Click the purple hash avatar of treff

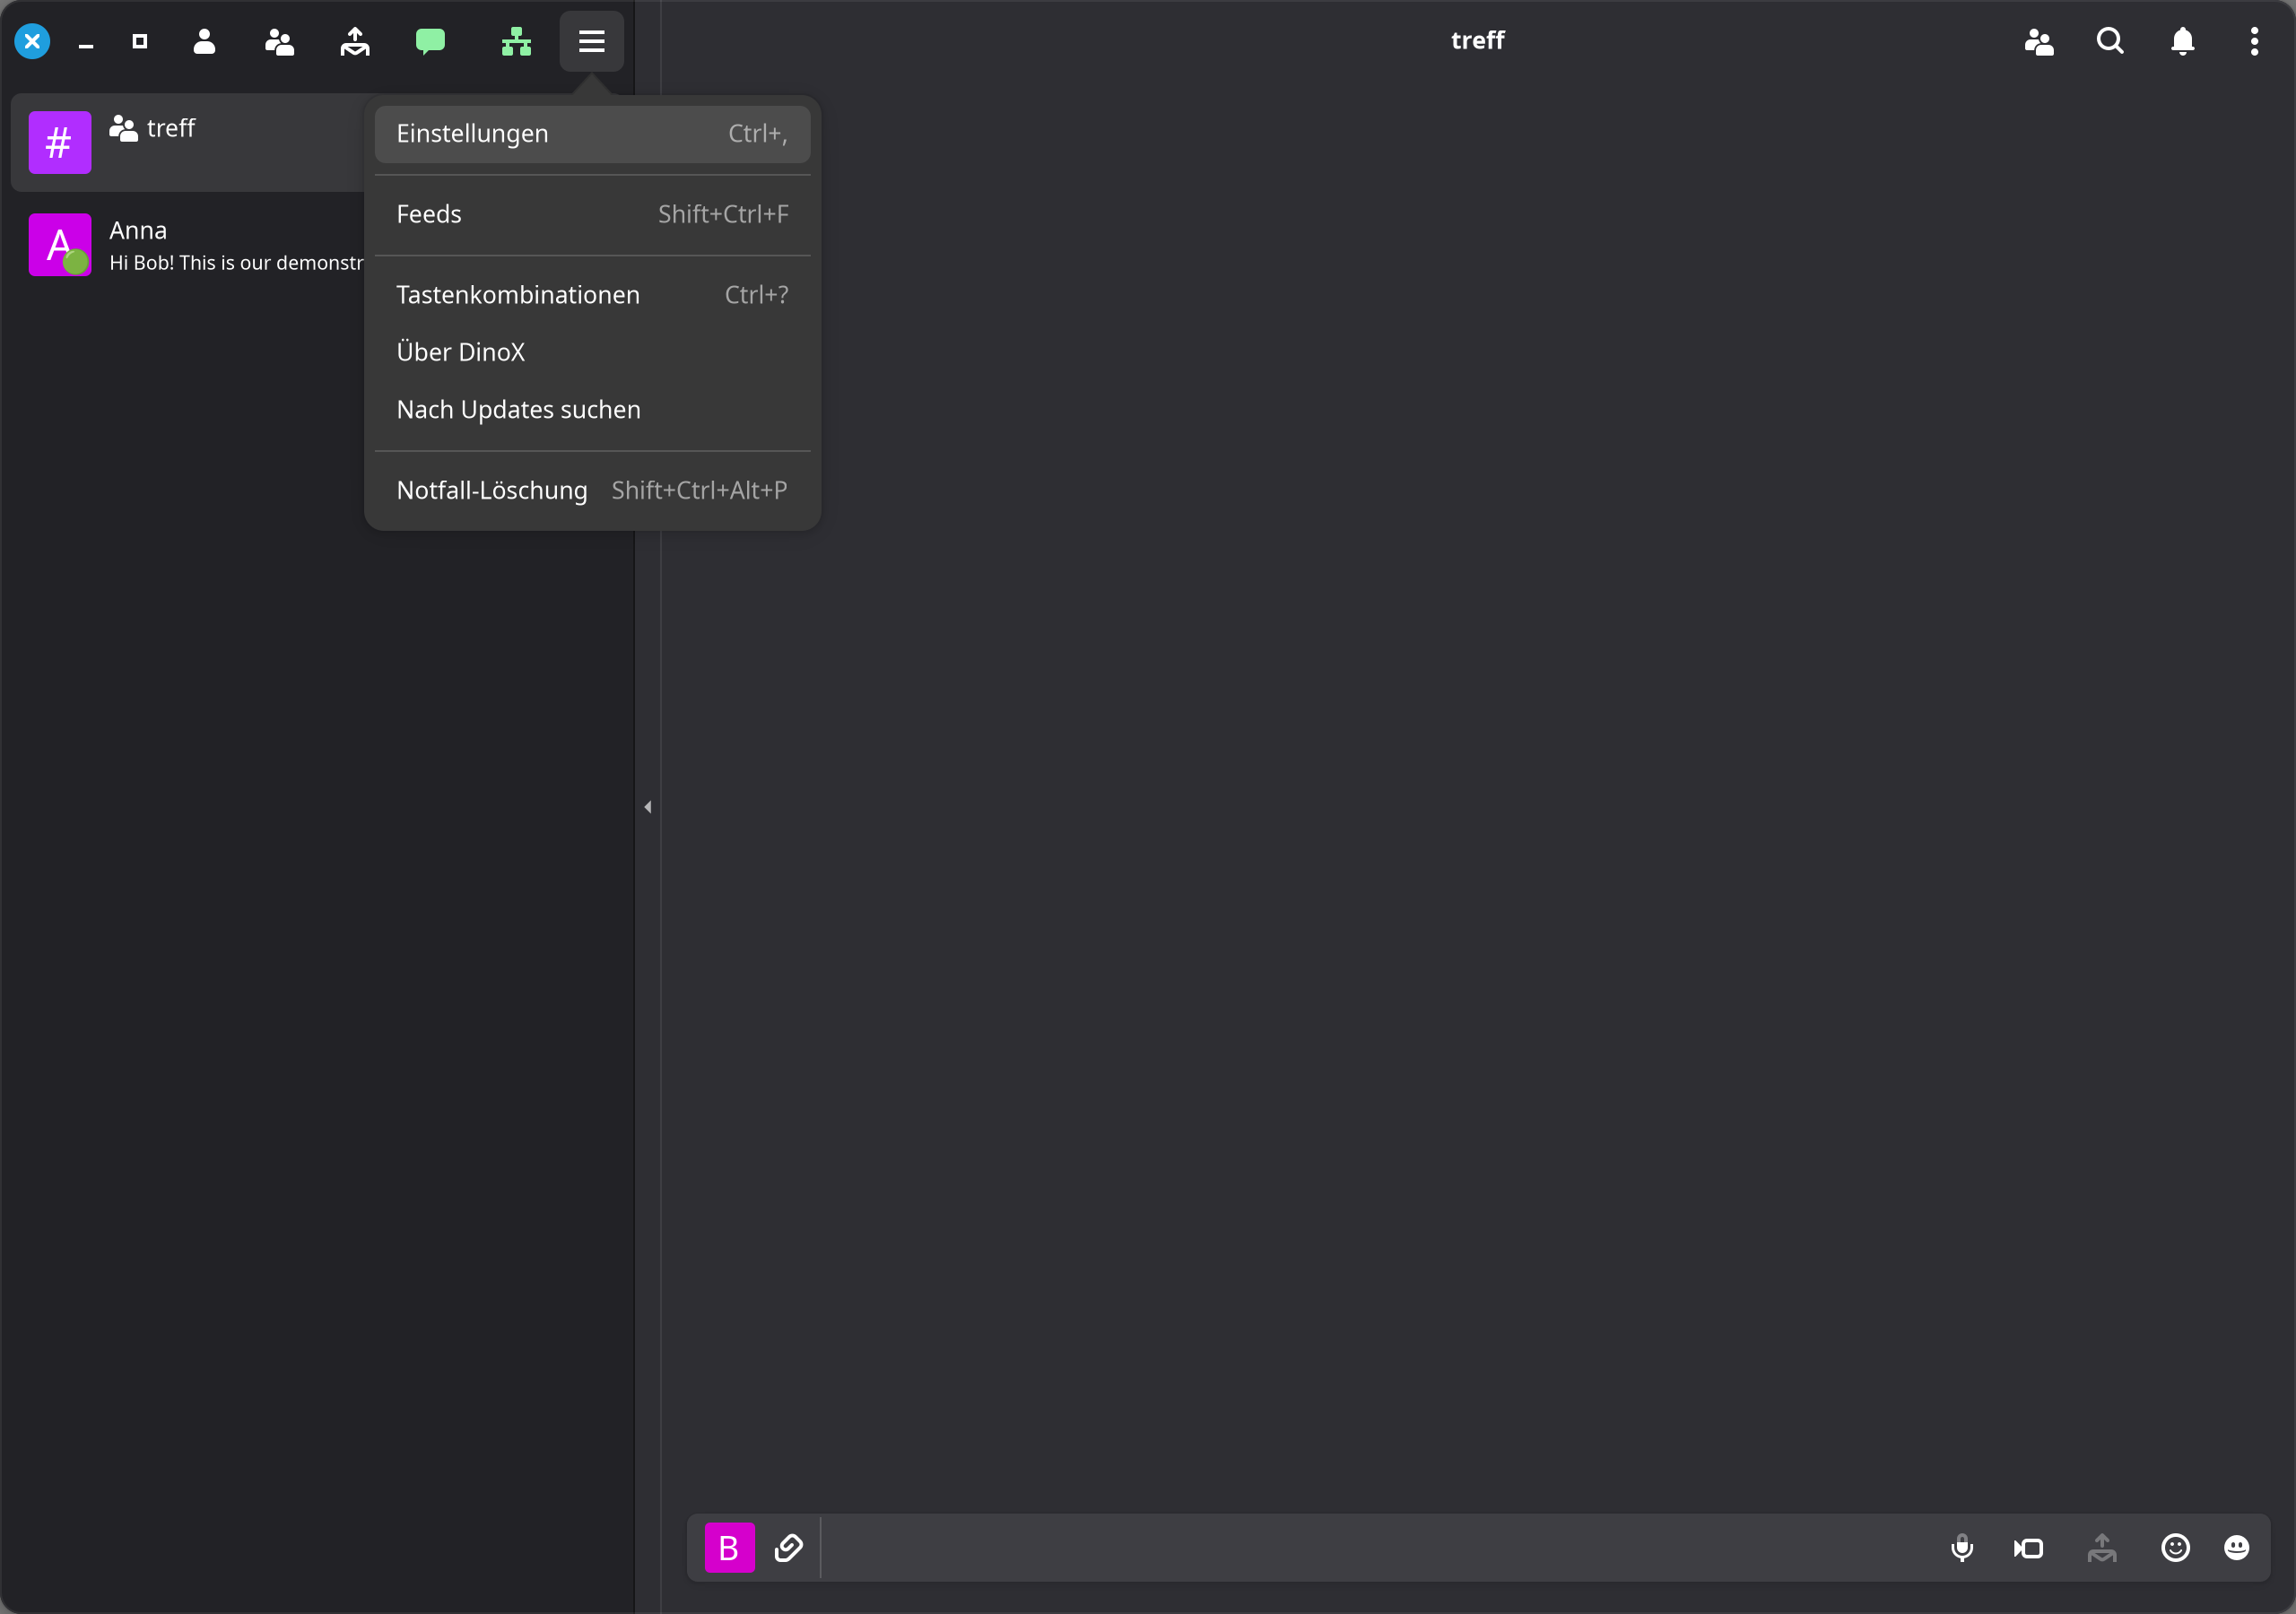click(60, 143)
